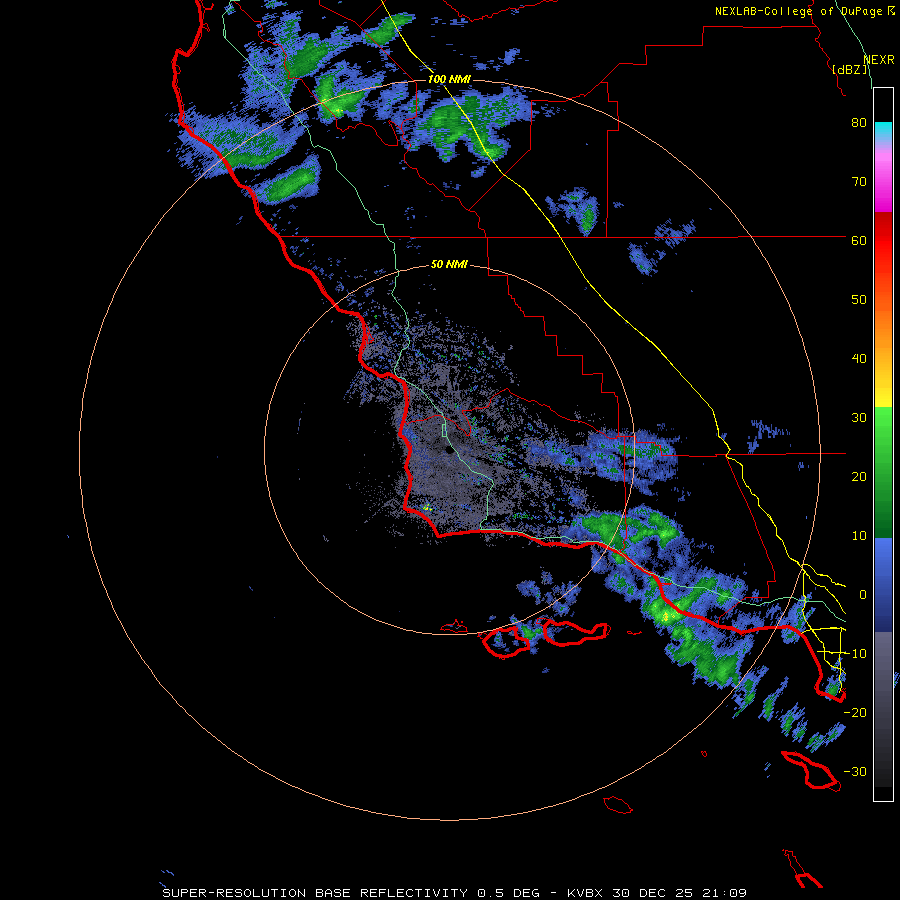Image resolution: width=900 pixels, height=900 pixels.
Task: Click the 60 value on the dBZ scale
Action: pyautogui.click(x=859, y=241)
